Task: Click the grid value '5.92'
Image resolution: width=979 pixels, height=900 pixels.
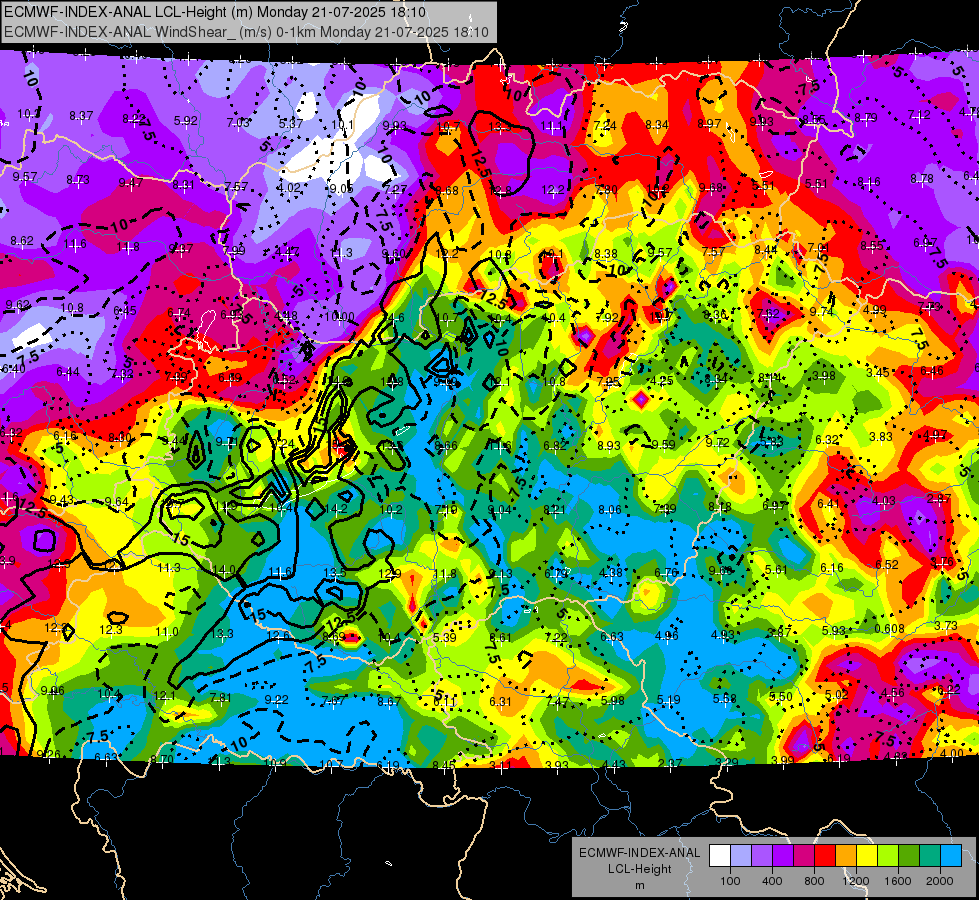Action: click(x=185, y=121)
